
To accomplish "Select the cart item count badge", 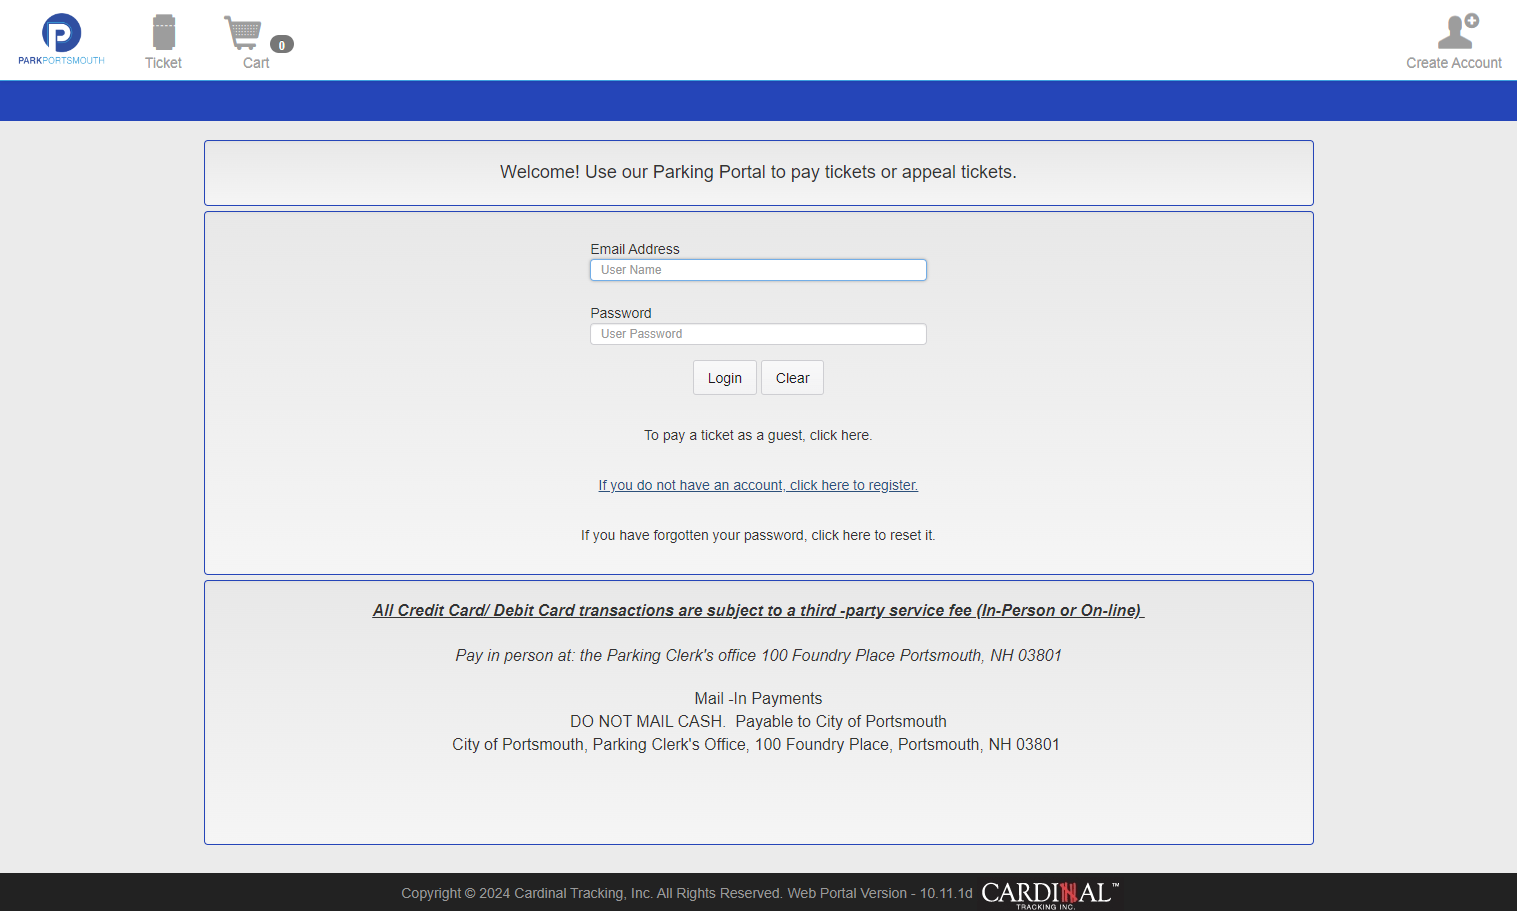I will pos(282,45).
